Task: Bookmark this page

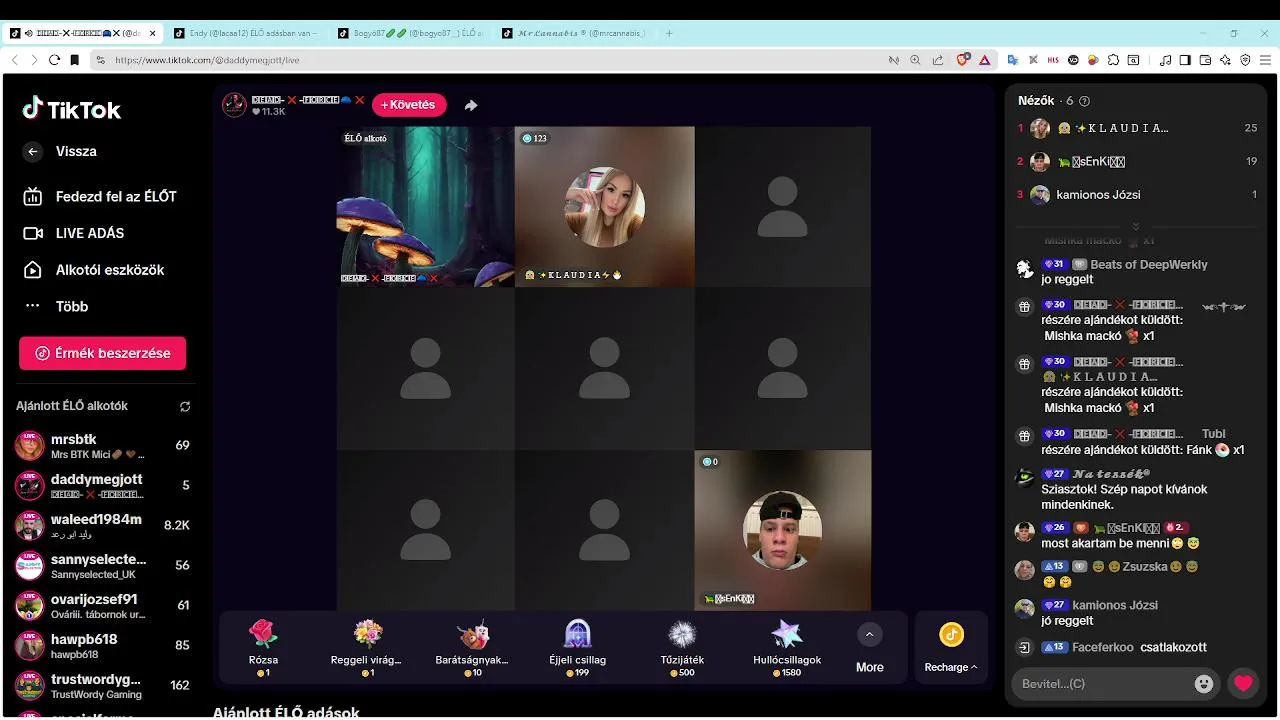Action: click(75, 60)
